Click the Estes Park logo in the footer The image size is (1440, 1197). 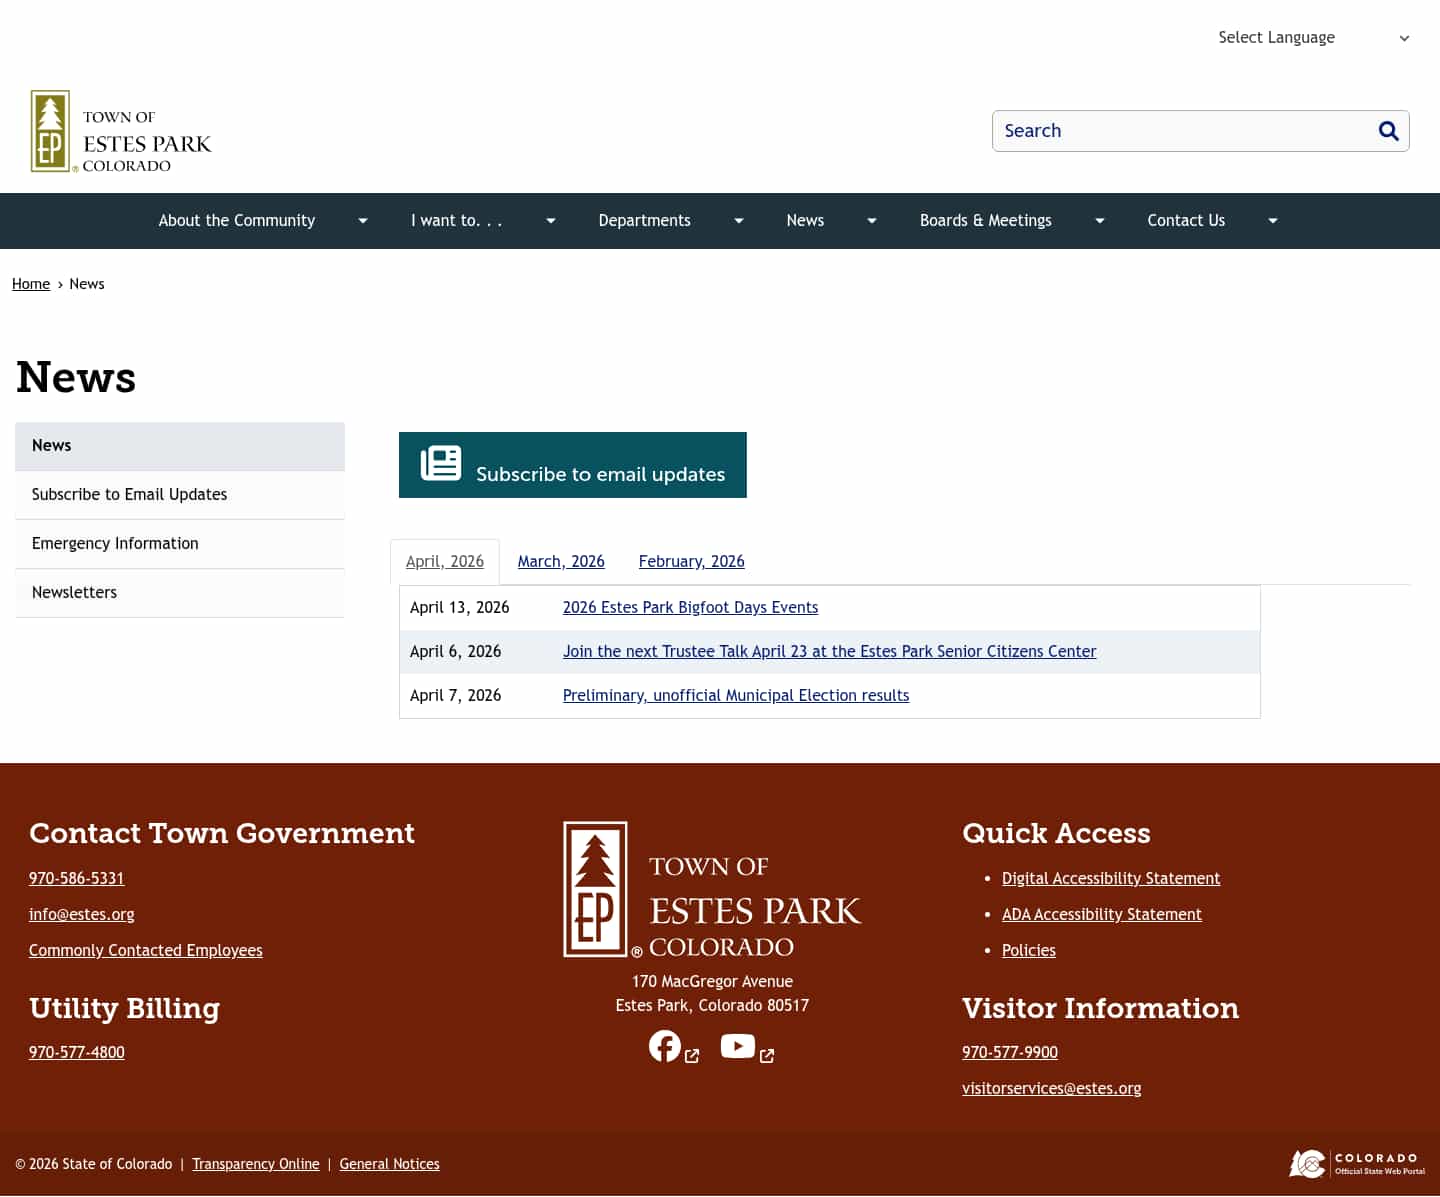click(712, 889)
